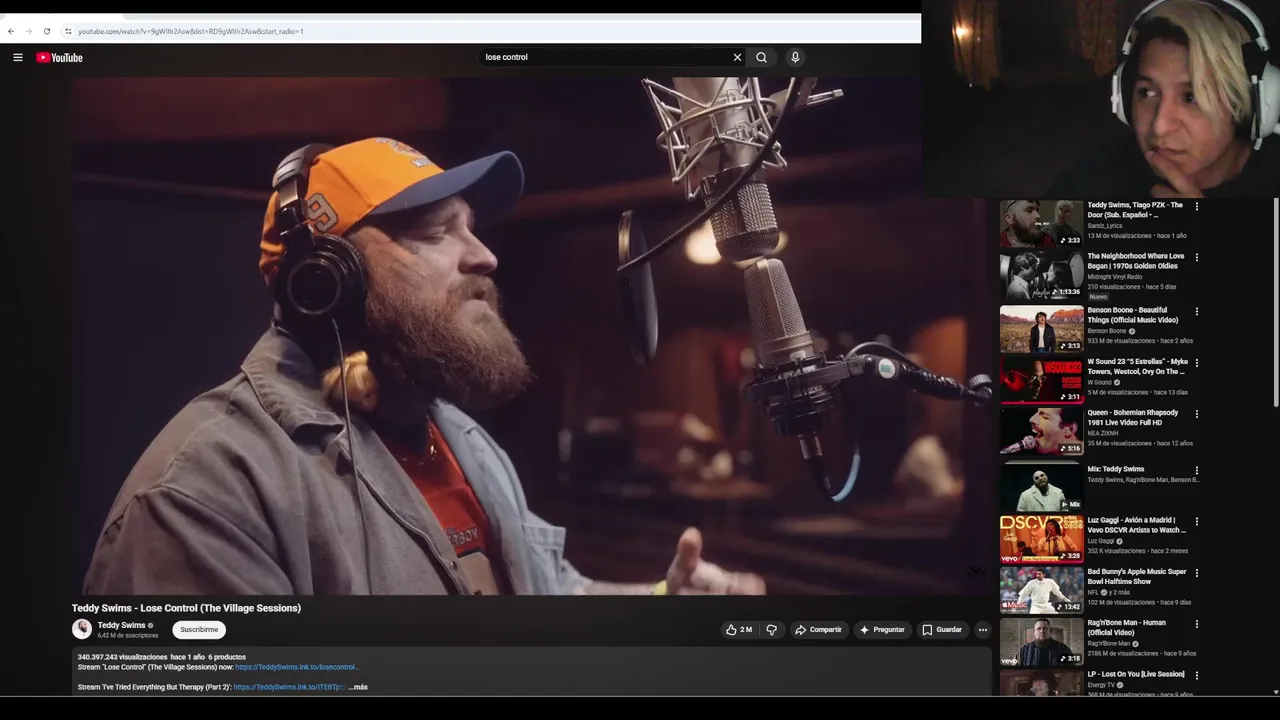This screenshot has width=1280, height=720.
Task: Click the magnifier search button
Action: pyautogui.click(x=762, y=57)
